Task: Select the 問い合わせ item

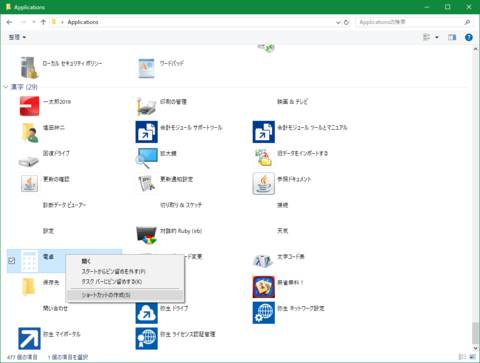Action: [x=55, y=308]
